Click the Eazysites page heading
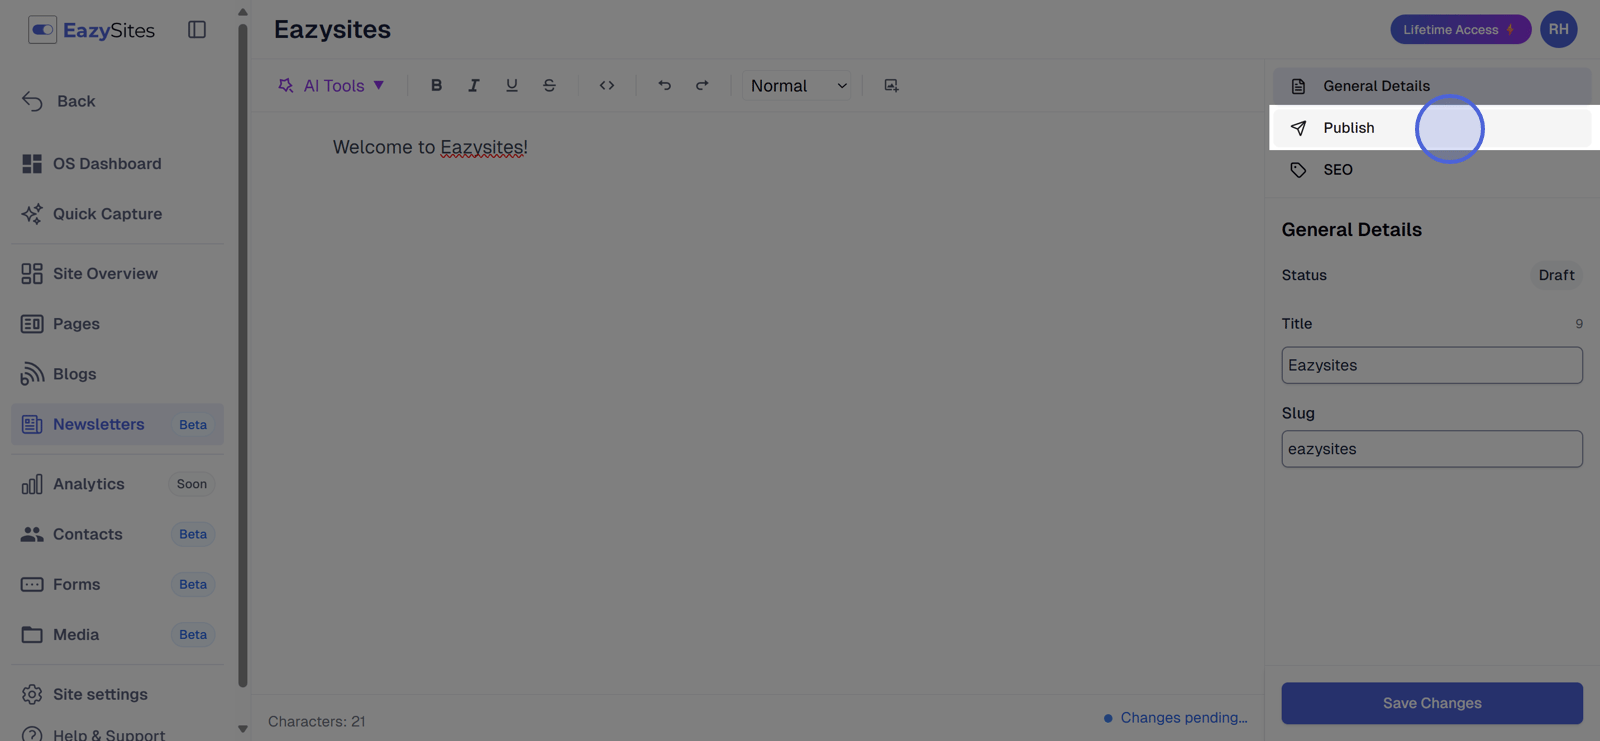The height and width of the screenshot is (741, 1600). (x=332, y=29)
